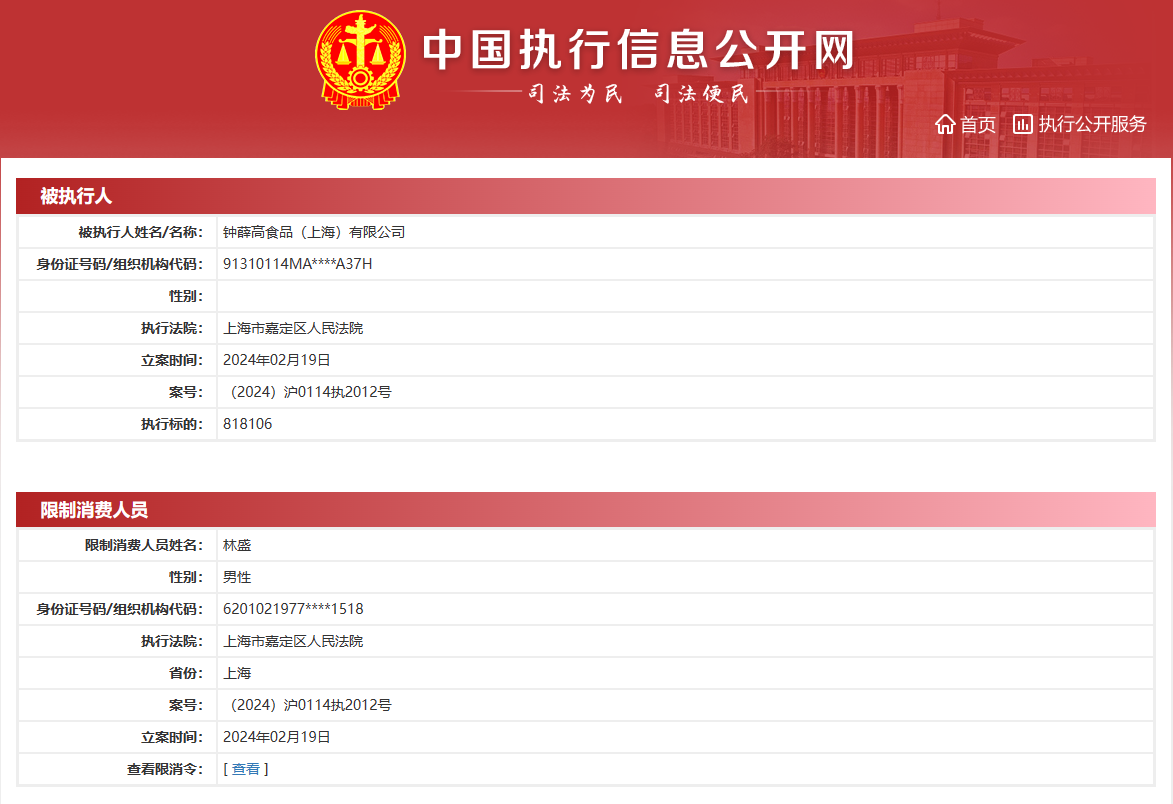Viewport: 1173px width, 804px height.
Task: Select the 限制消费人员 section header
Action: pyautogui.click(x=586, y=510)
